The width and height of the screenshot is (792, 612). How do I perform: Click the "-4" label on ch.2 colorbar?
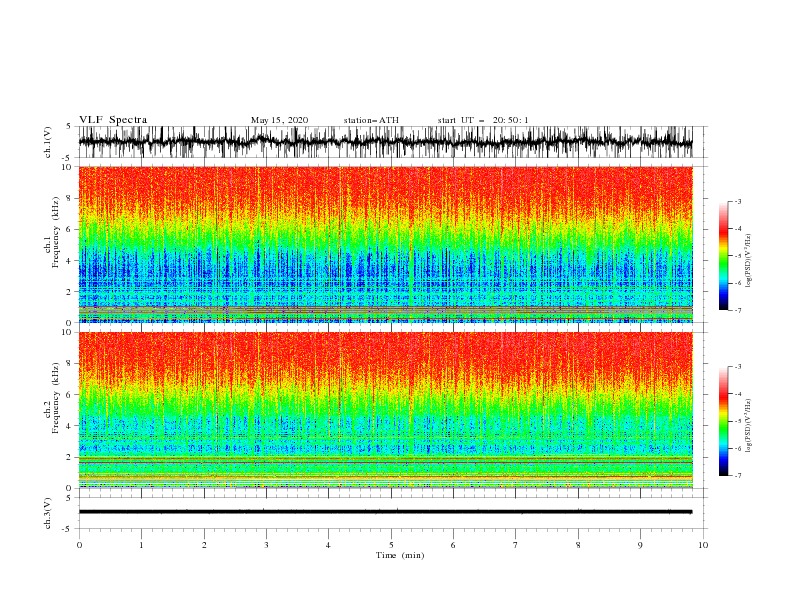click(738, 394)
